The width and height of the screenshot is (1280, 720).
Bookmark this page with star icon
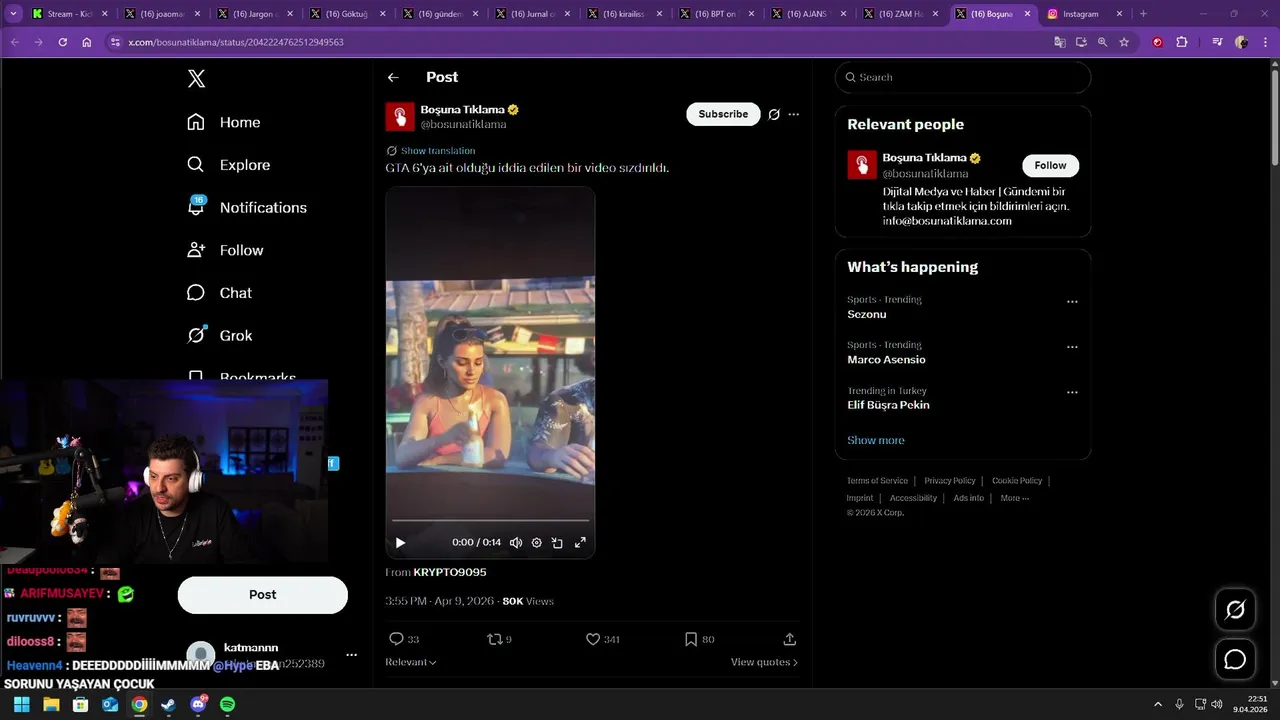[1124, 42]
